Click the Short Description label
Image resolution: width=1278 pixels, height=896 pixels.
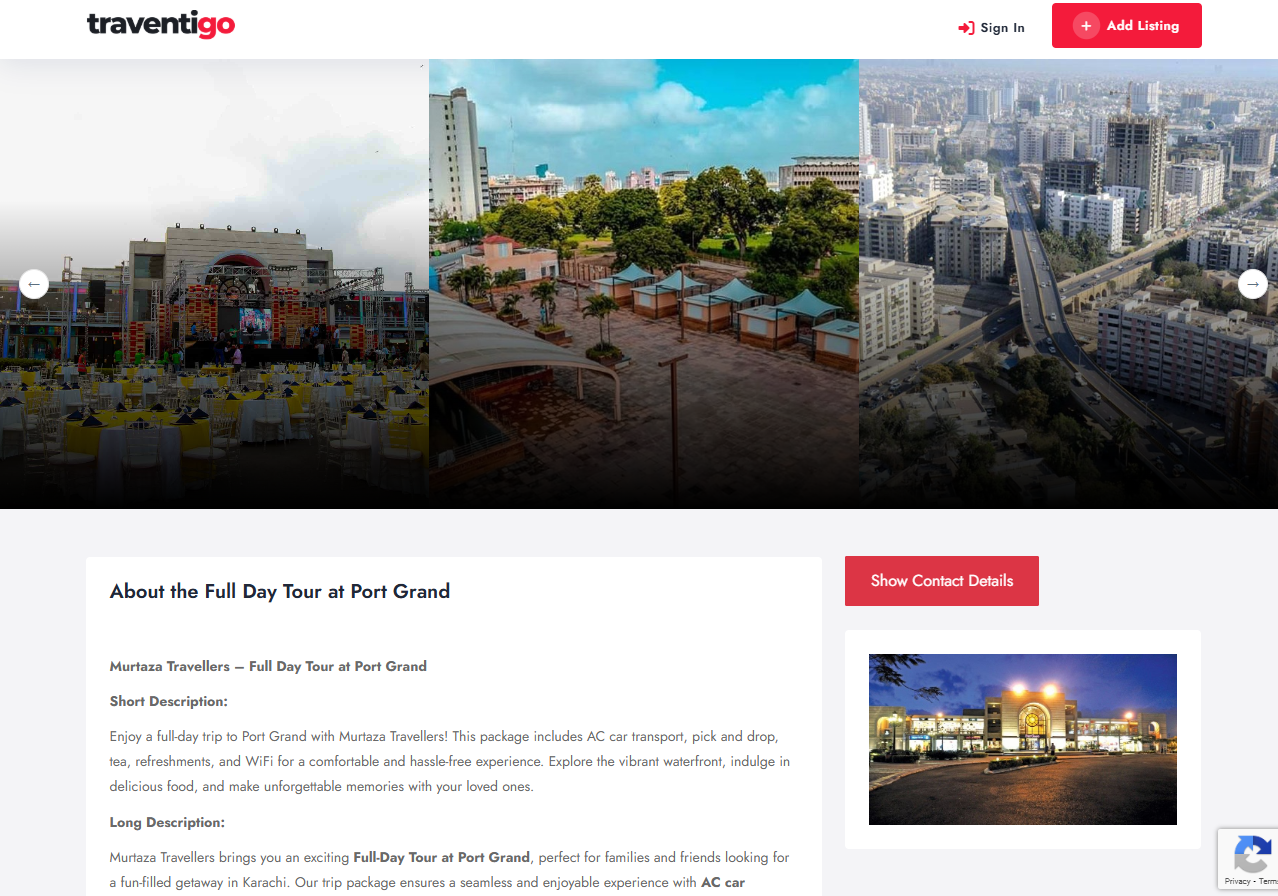coord(169,701)
